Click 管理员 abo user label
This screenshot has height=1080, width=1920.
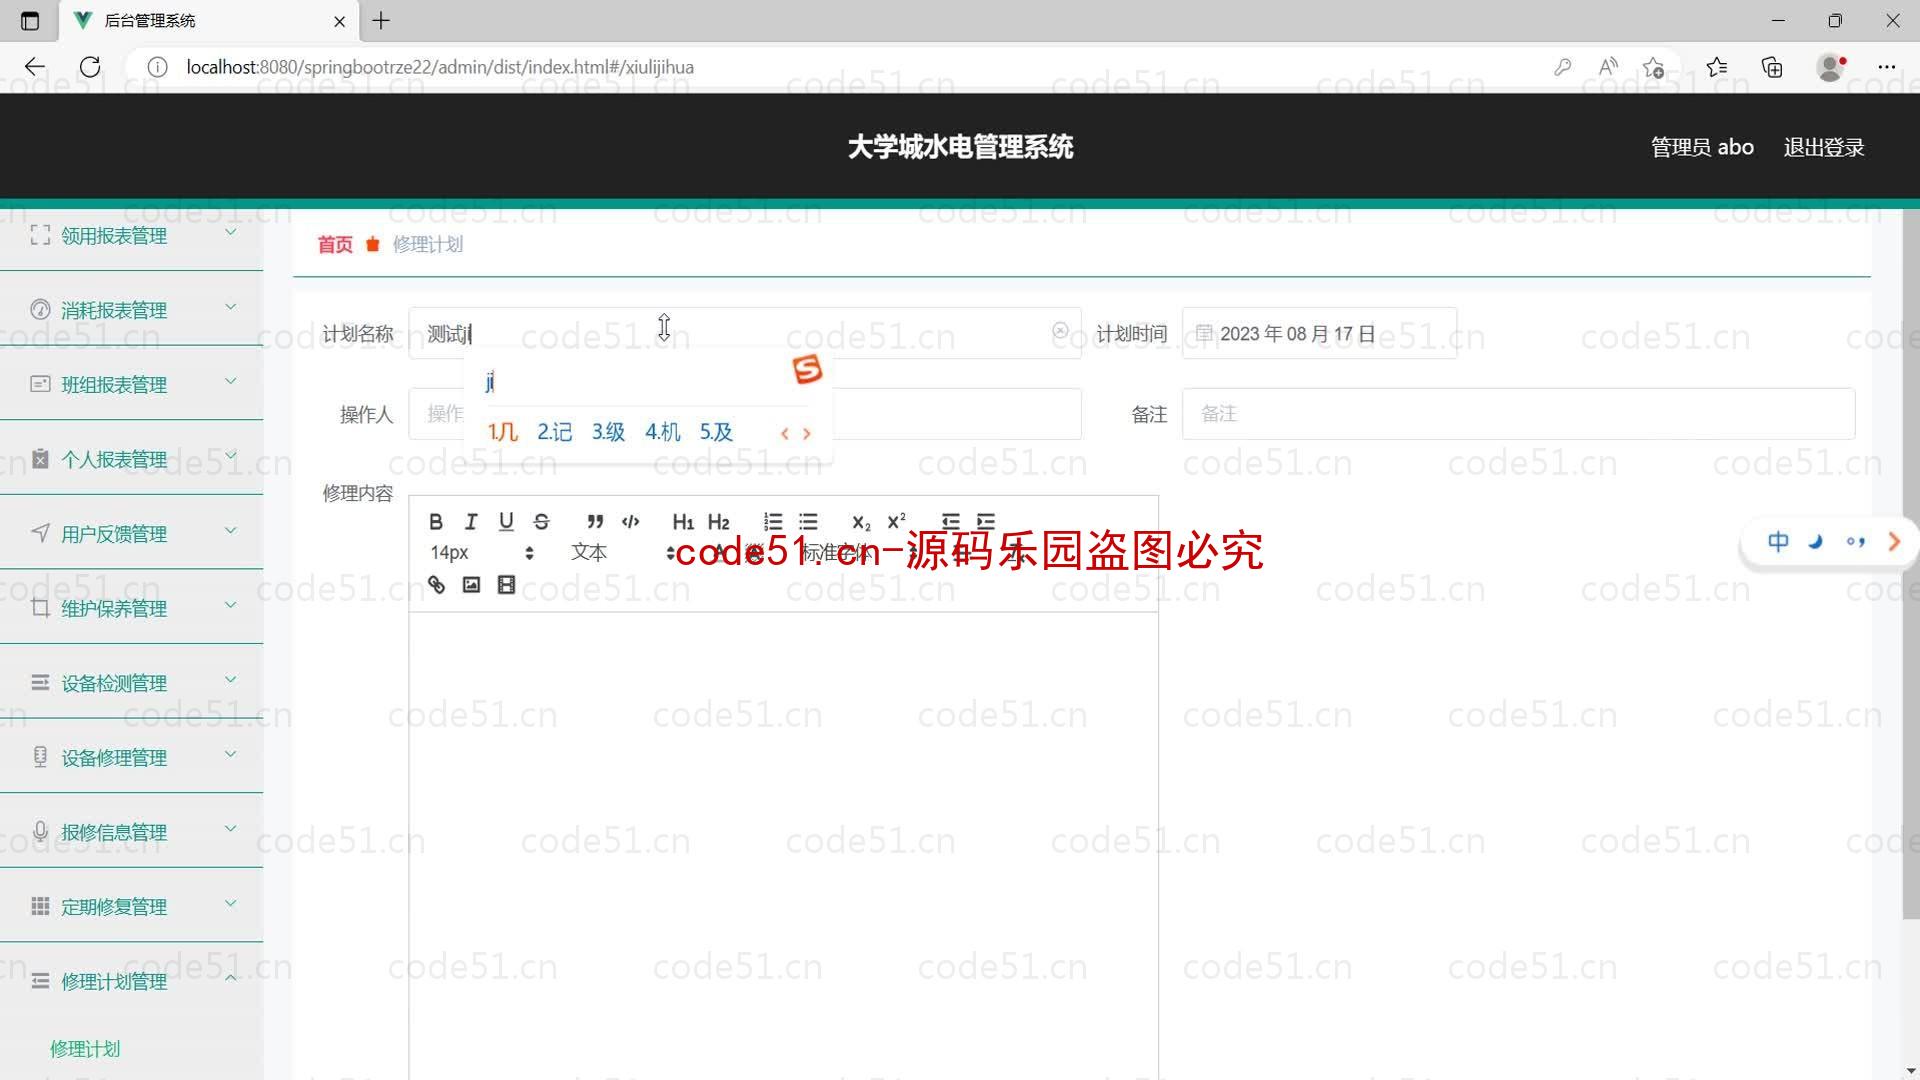click(1702, 147)
